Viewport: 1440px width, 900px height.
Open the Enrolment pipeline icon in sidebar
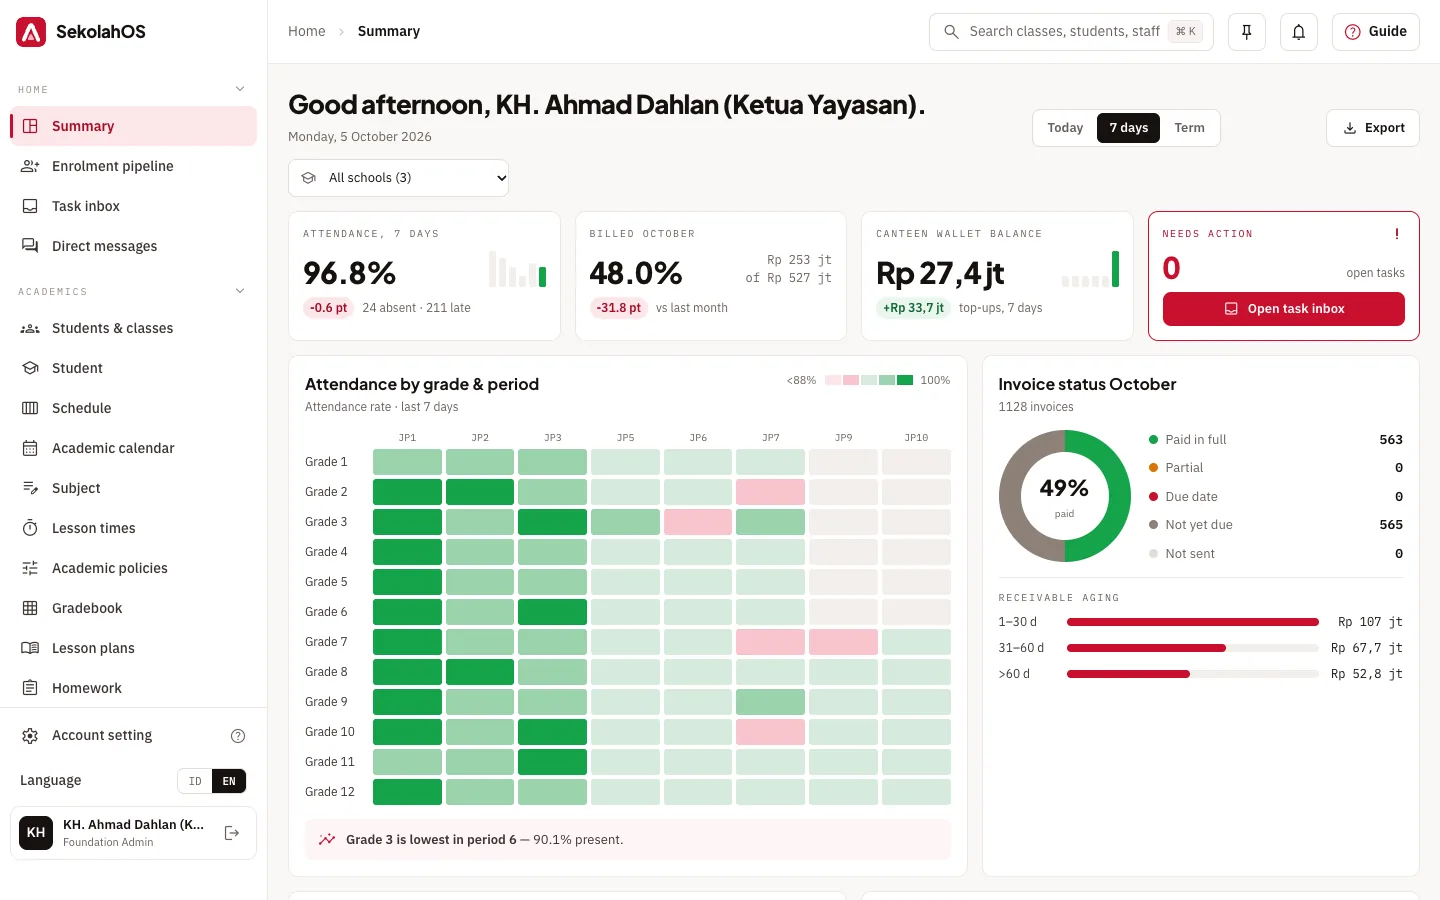pos(30,166)
